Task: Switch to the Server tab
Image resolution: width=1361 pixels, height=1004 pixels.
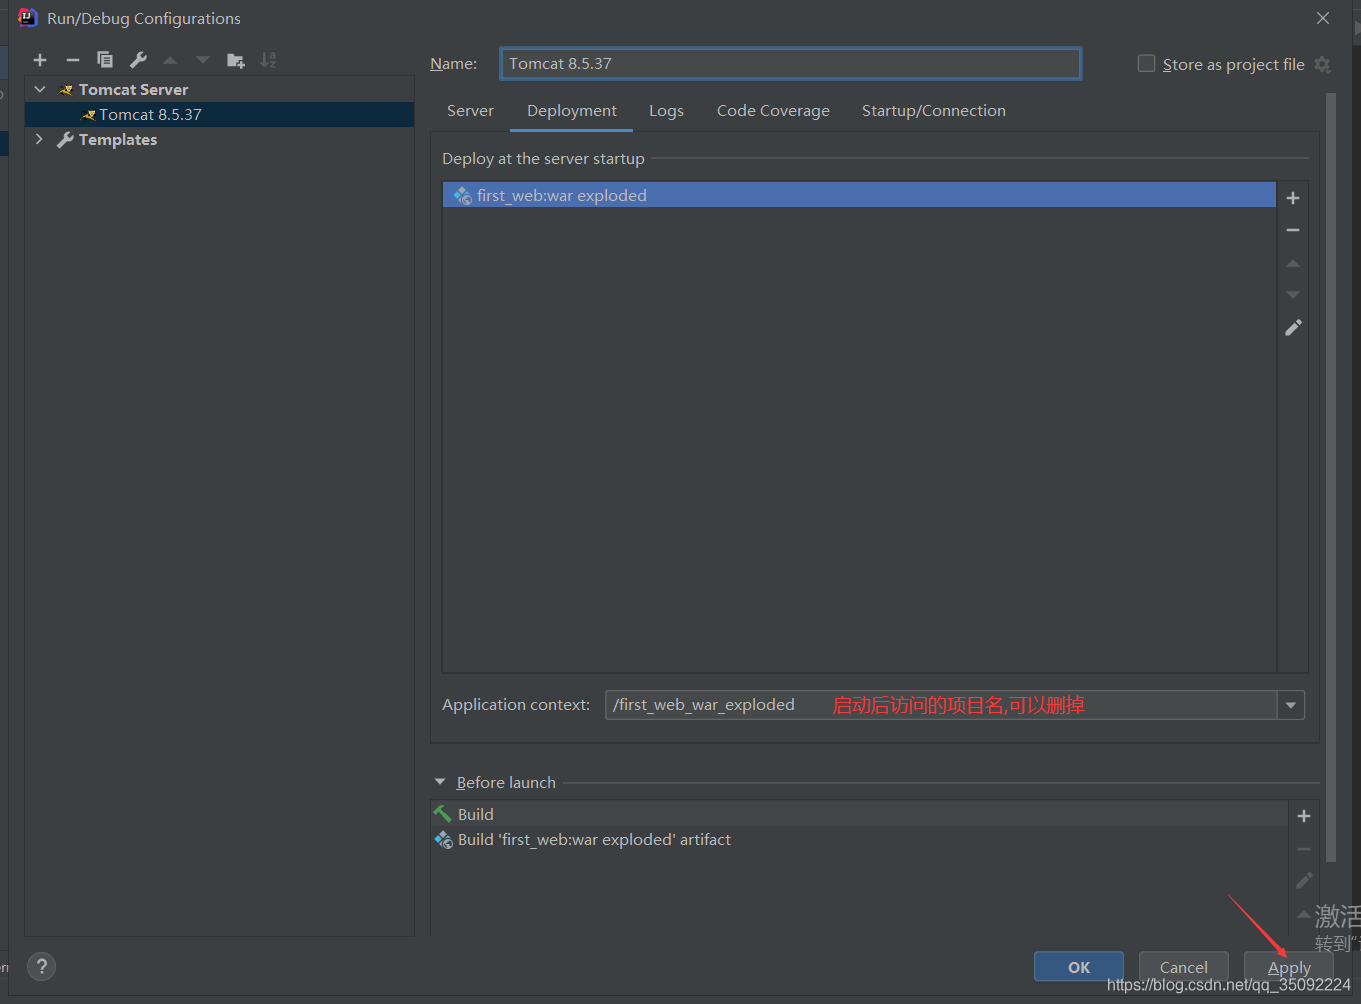Action: [x=470, y=111]
